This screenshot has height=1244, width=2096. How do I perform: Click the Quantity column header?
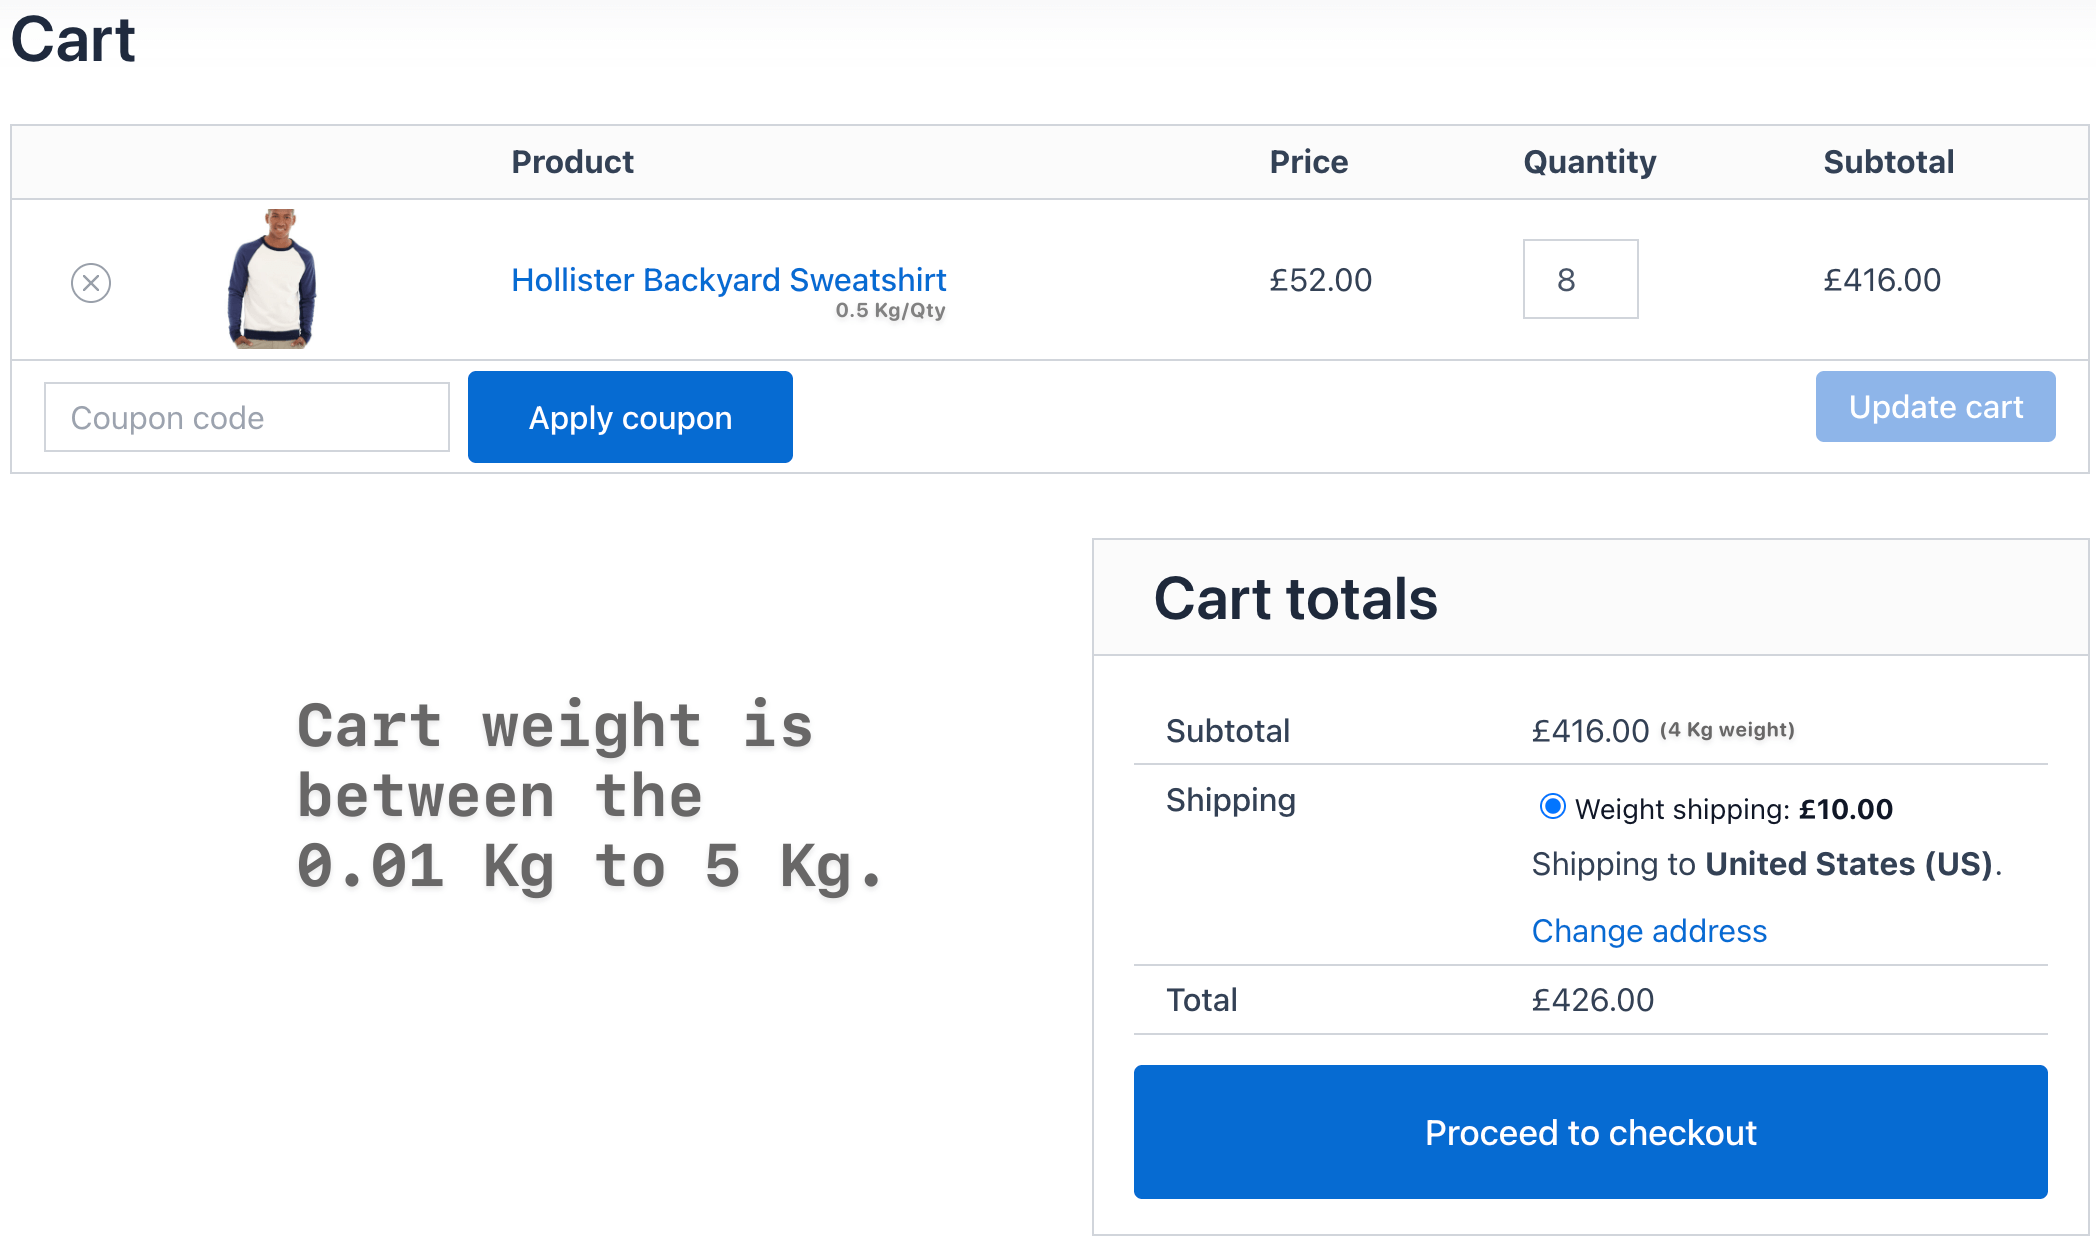pos(1589,162)
